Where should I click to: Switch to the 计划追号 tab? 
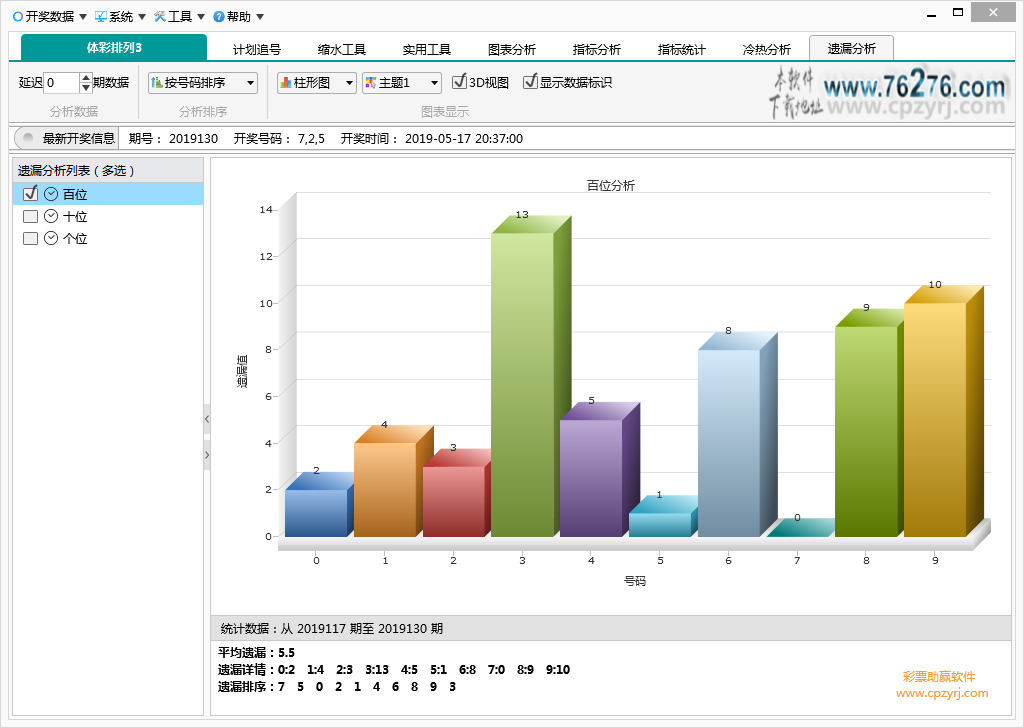(257, 49)
